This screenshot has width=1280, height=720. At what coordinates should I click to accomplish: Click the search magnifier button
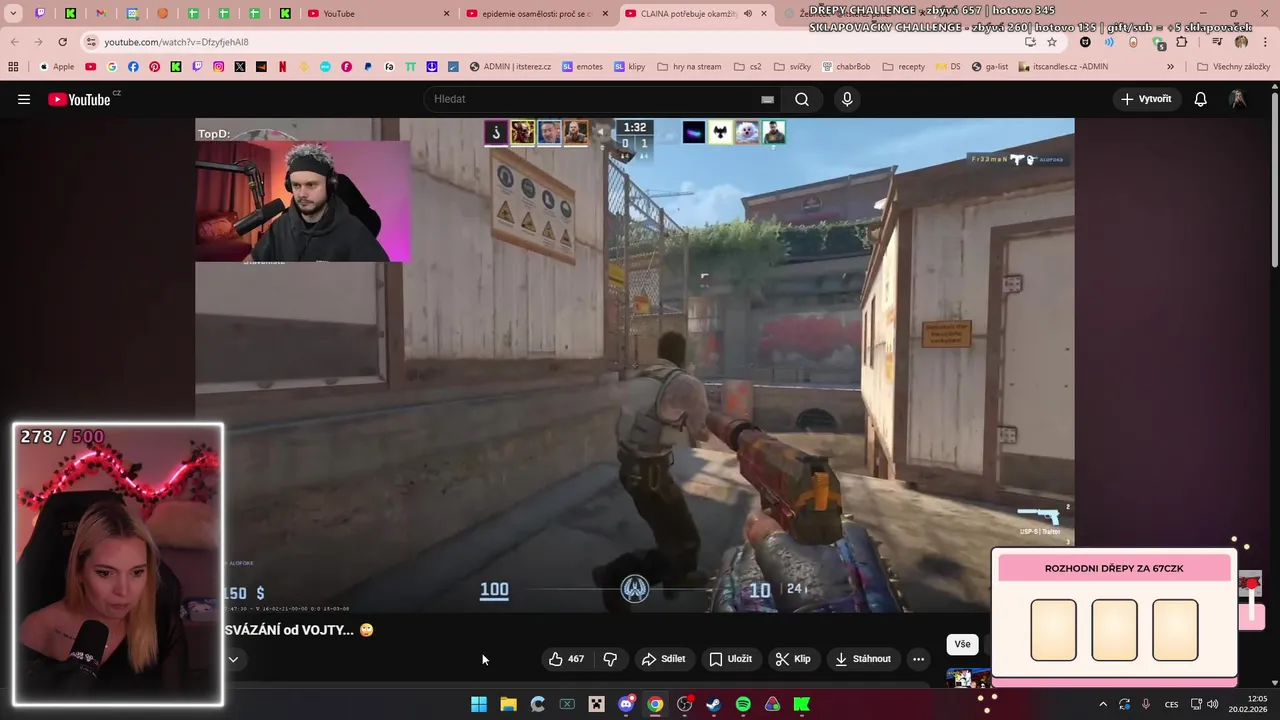[x=802, y=99]
